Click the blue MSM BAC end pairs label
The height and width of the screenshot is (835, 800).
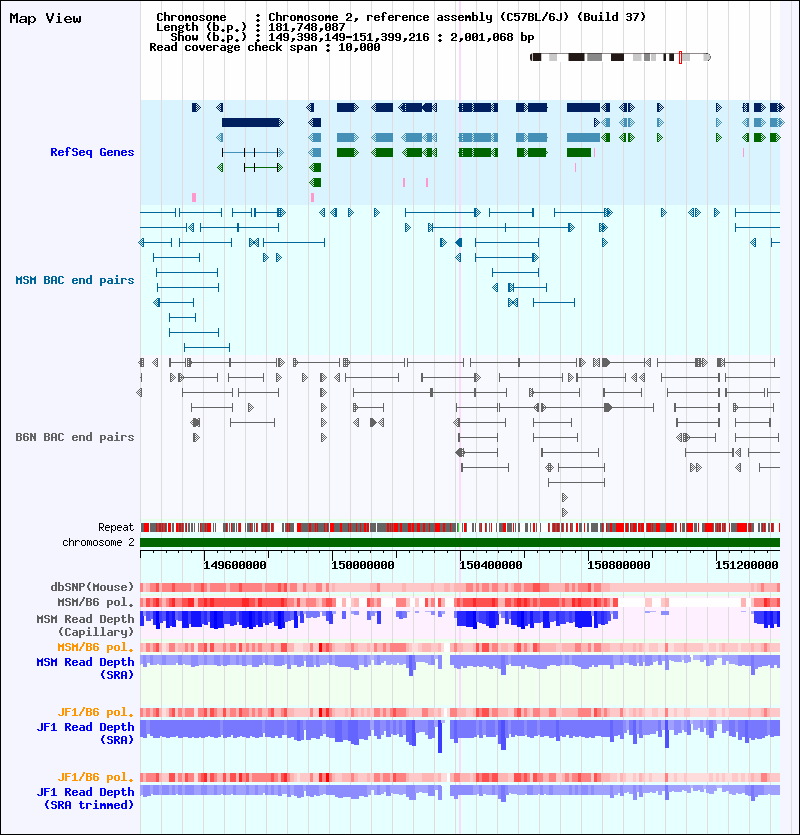tap(75, 280)
